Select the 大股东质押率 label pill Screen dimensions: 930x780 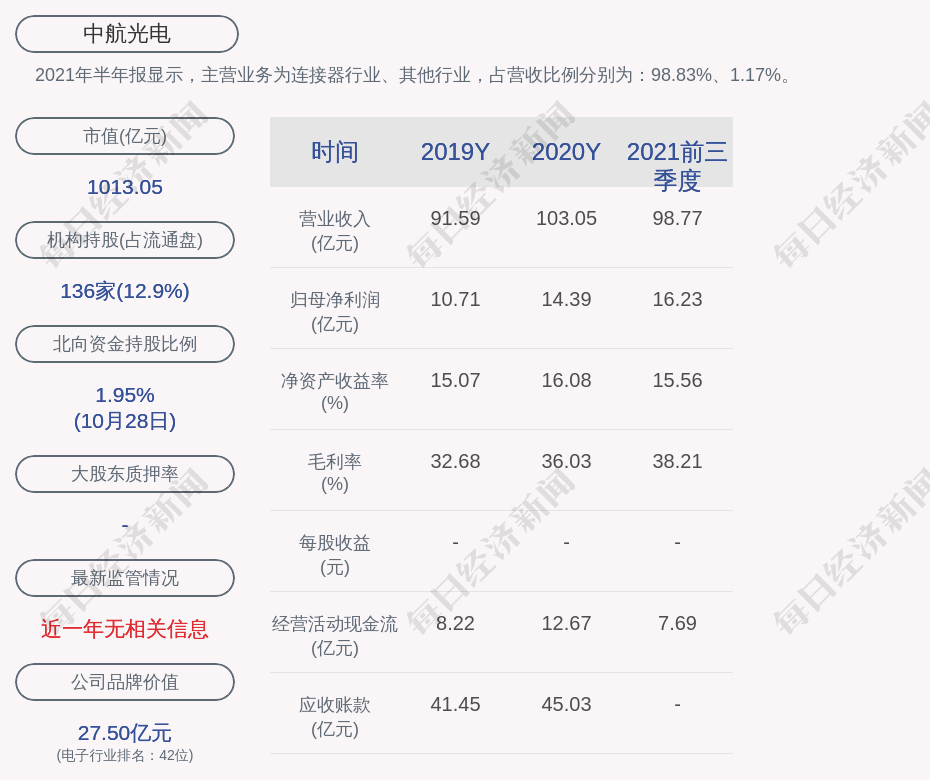125,473
